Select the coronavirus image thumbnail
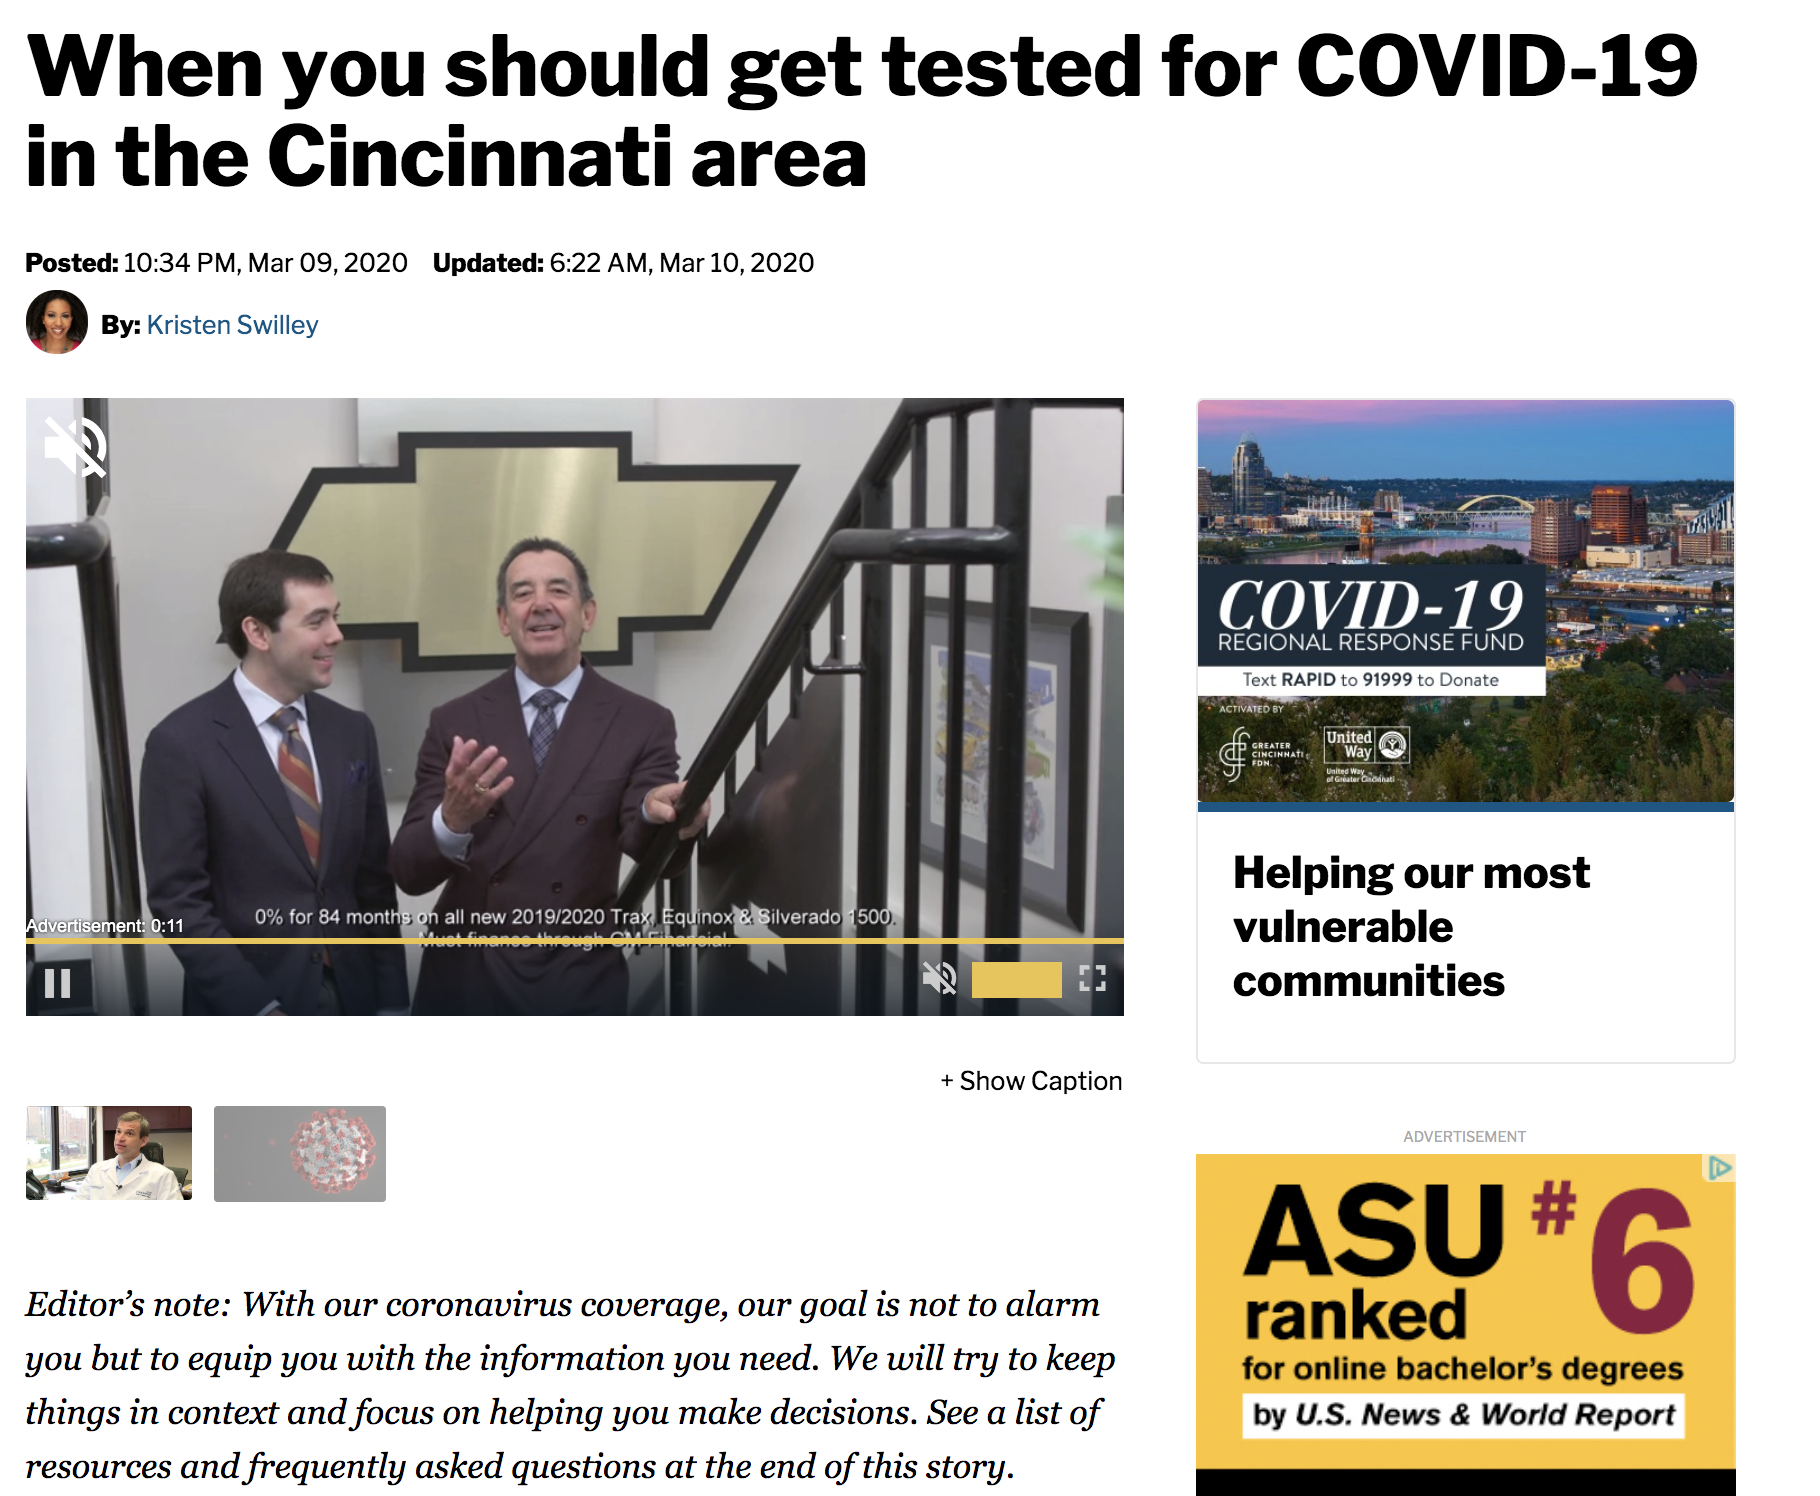 pyautogui.click(x=300, y=1153)
